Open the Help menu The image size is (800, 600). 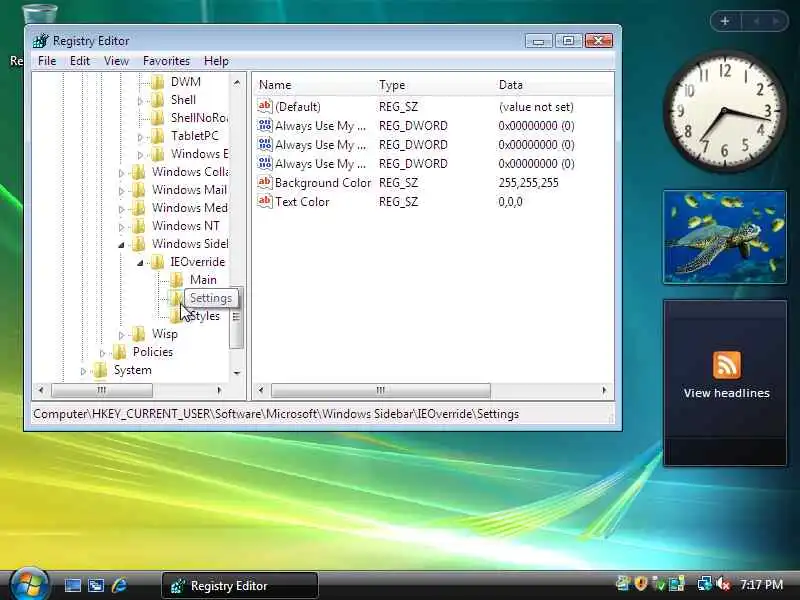(216, 61)
